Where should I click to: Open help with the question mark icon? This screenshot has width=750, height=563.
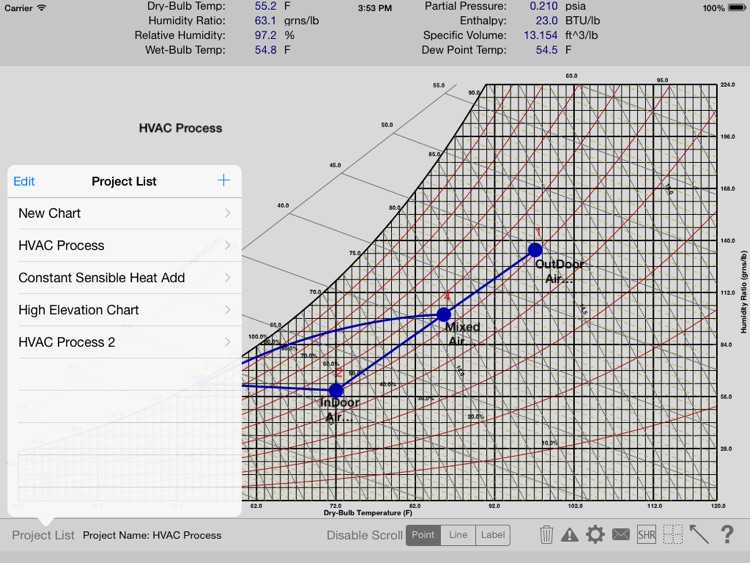[x=727, y=534]
